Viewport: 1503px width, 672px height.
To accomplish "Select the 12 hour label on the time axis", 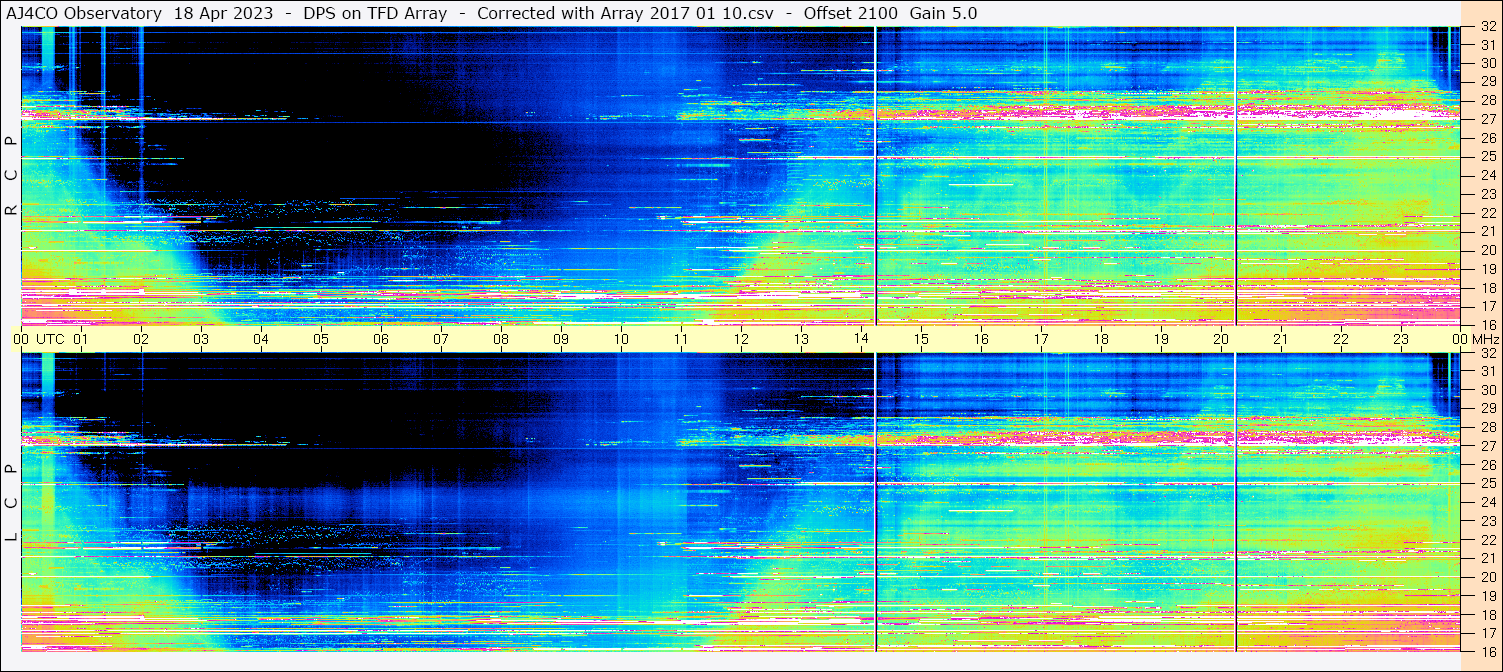I will 741,339.
